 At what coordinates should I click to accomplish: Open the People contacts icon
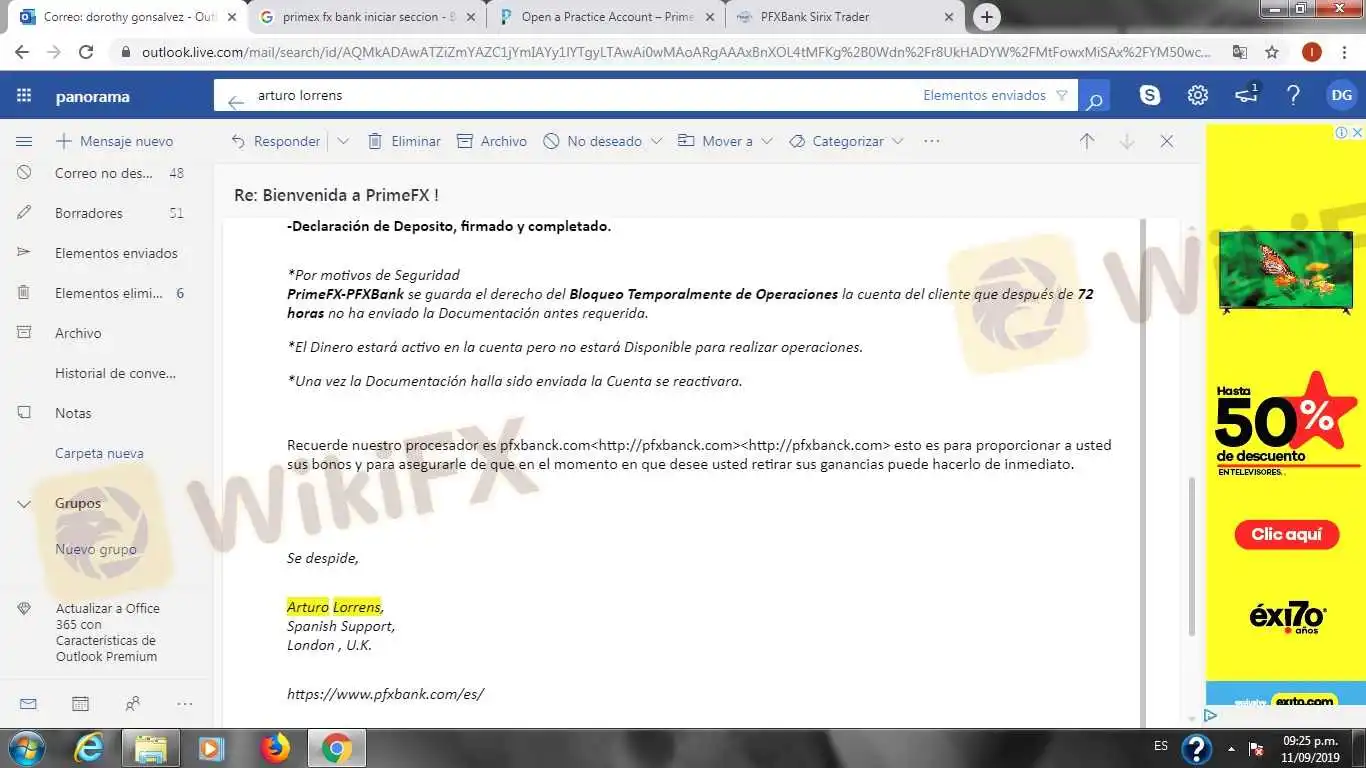(132, 704)
